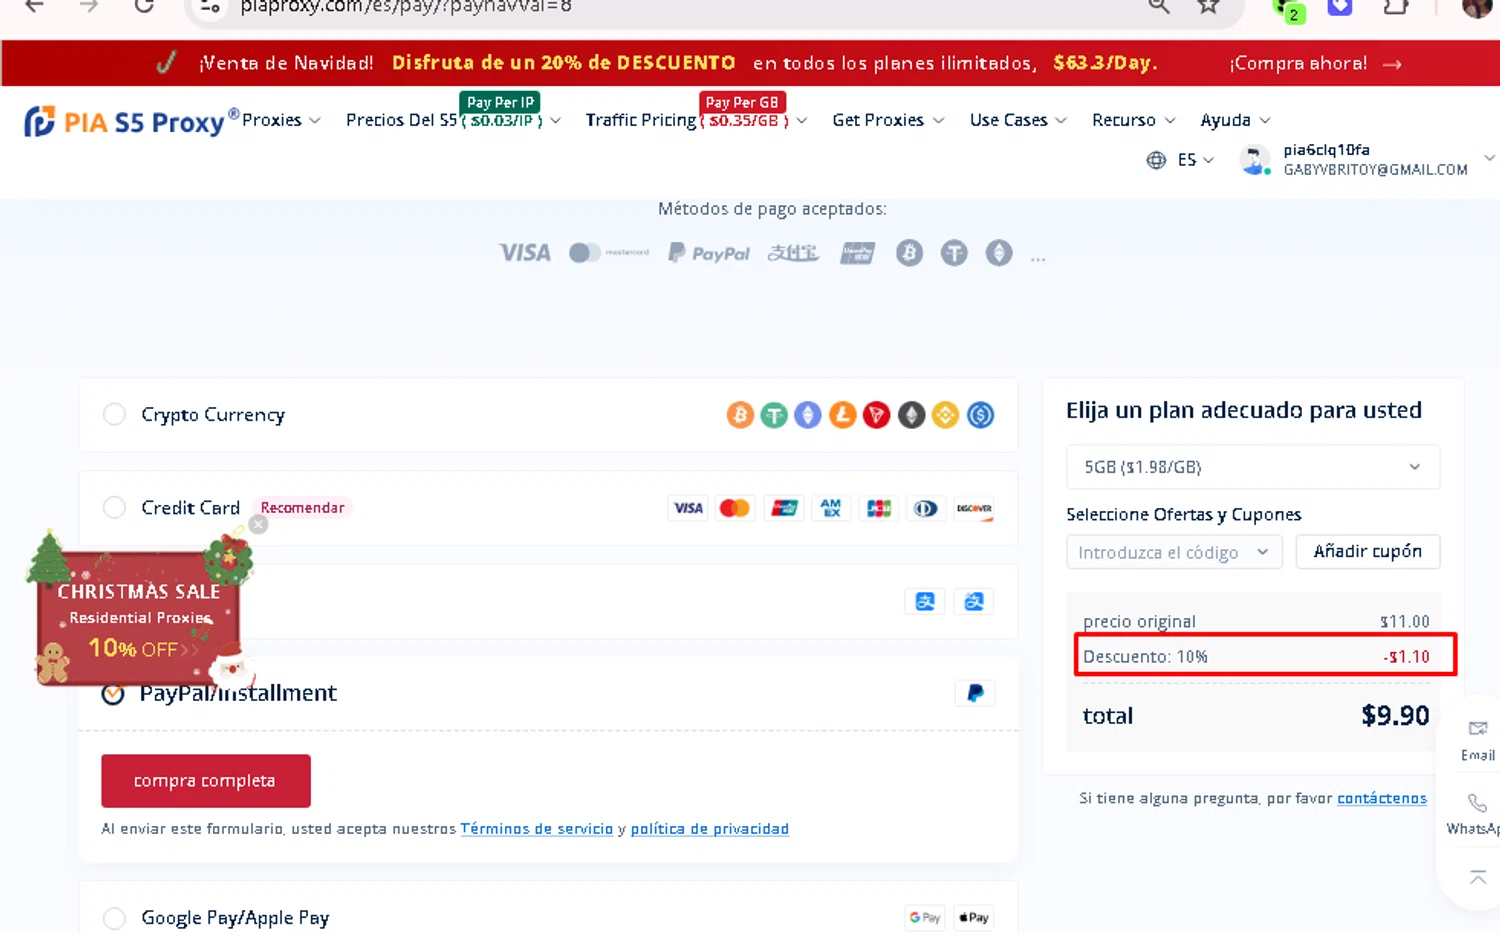Expand the ES language selector
This screenshot has height=933, width=1500.
click(1196, 160)
